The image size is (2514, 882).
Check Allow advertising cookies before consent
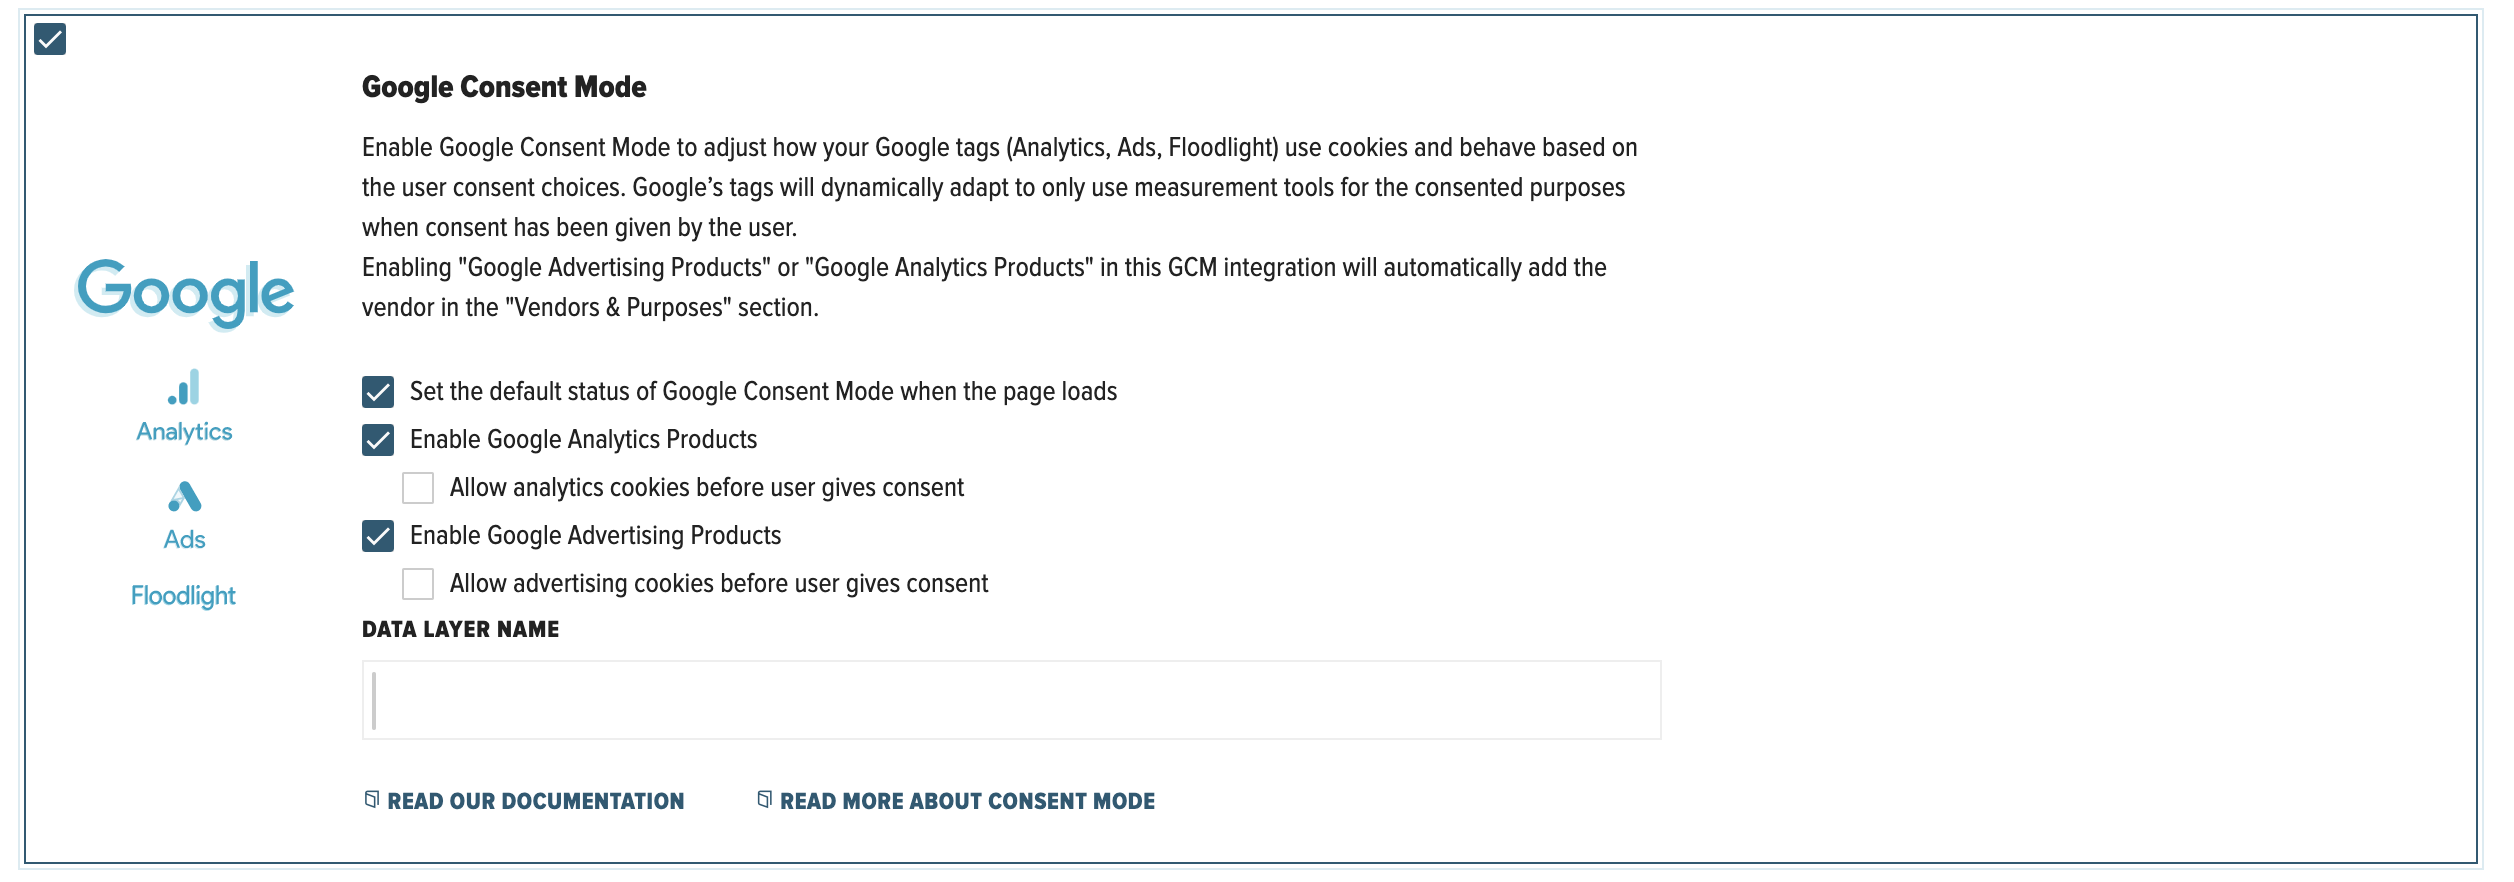pyautogui.click(x=418, y=584)
